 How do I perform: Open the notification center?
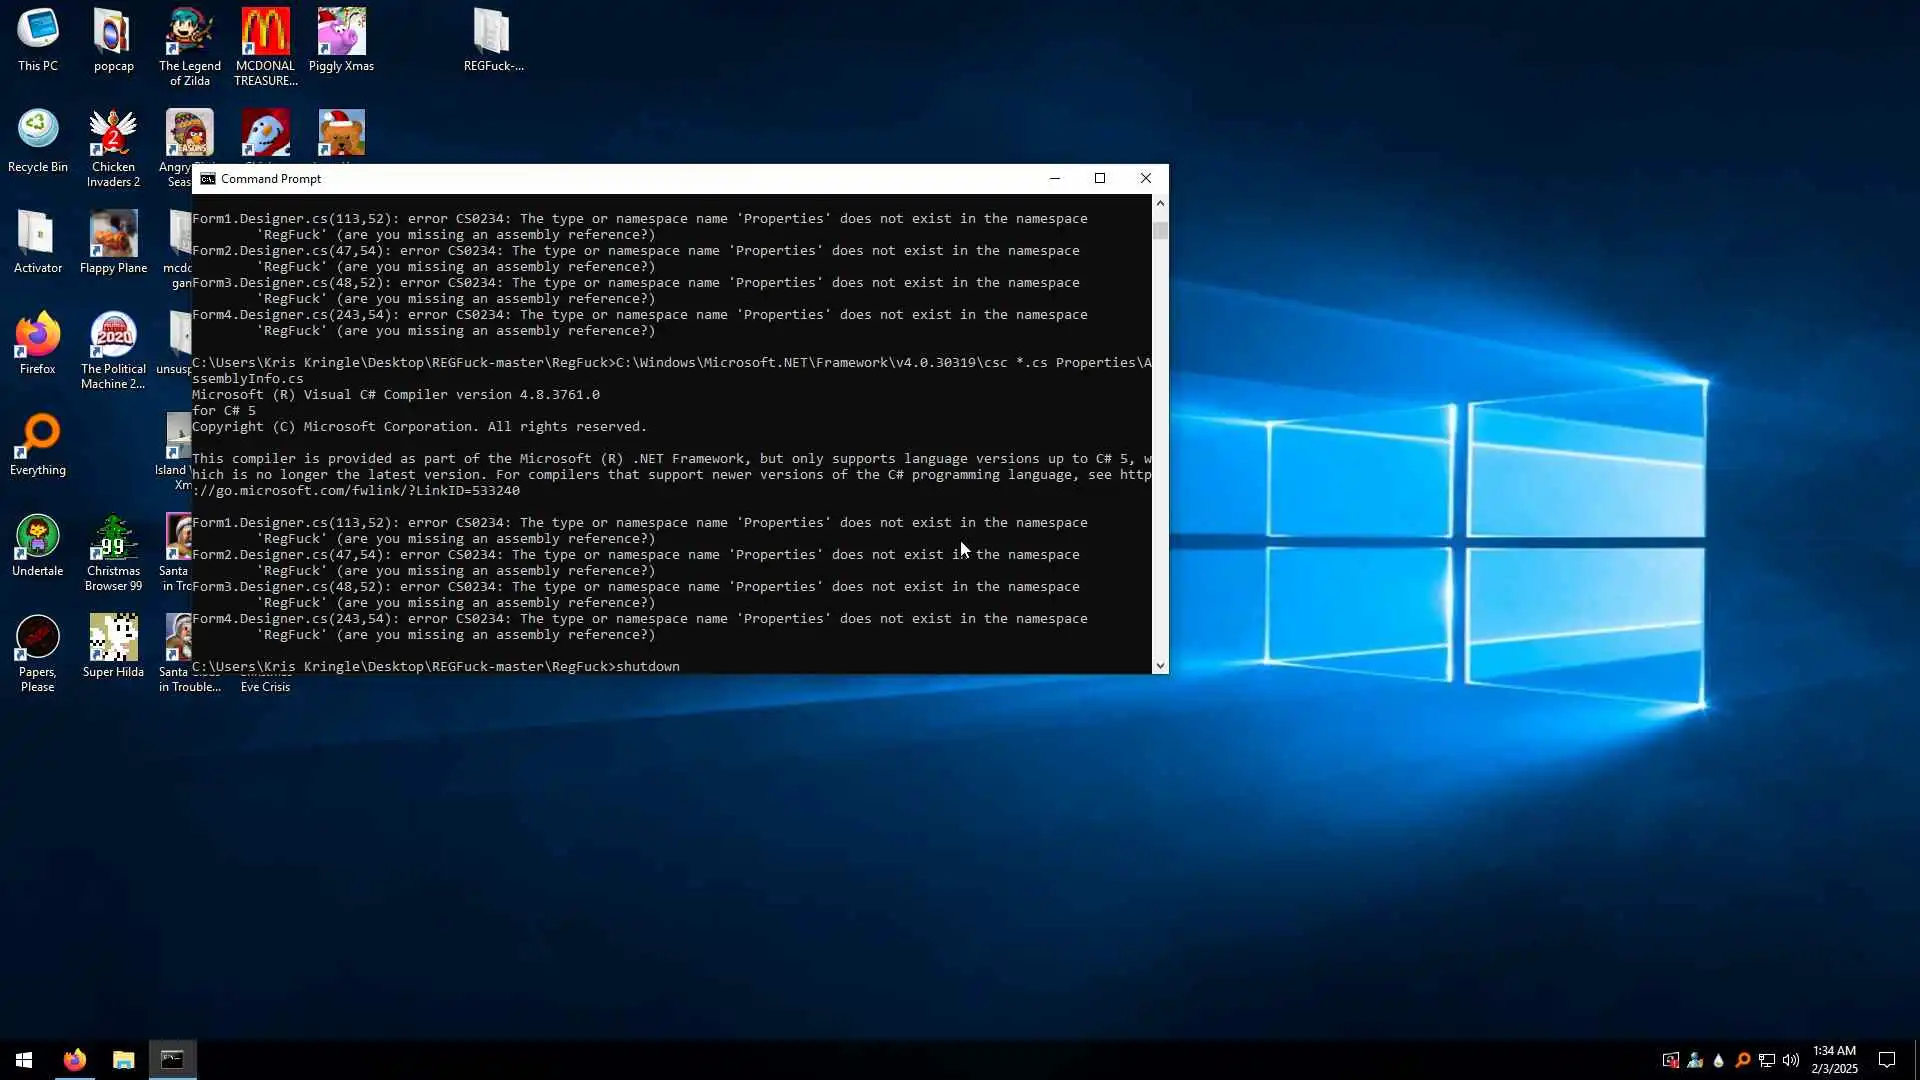pos(1887,1060)
